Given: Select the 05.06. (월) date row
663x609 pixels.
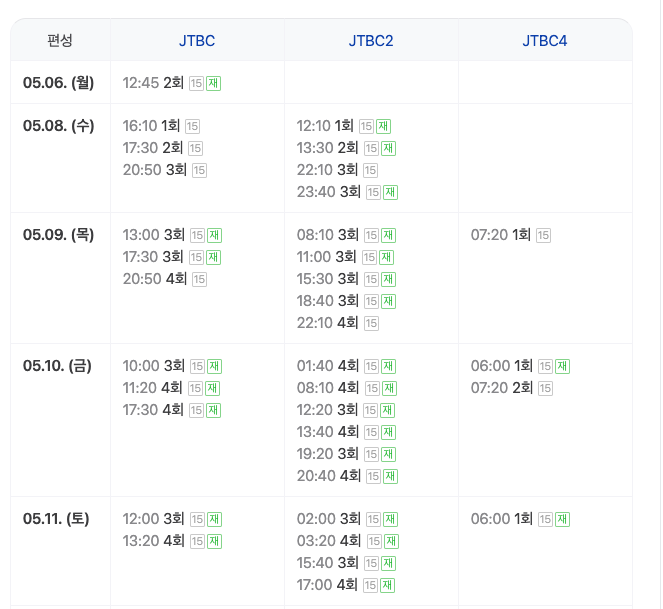Looking at the screenshot, I should tap(58, 82).
